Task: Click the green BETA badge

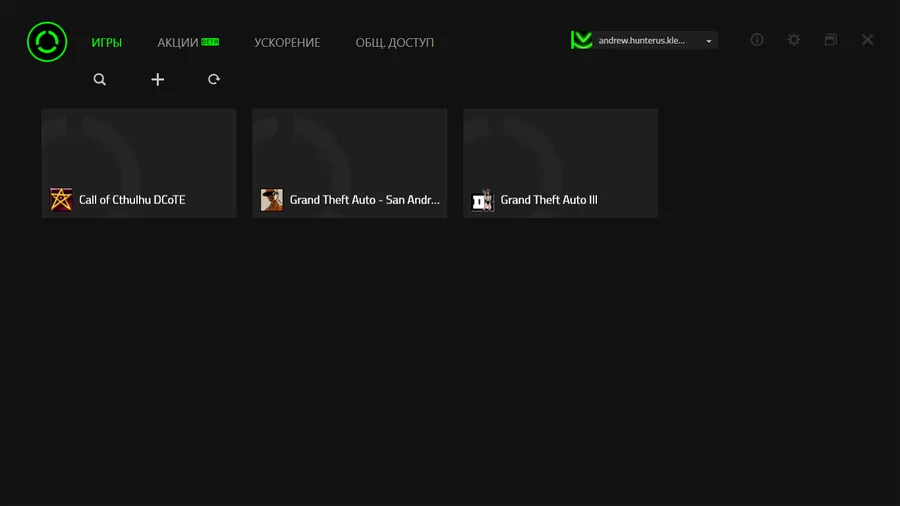Action: point(210,42)
